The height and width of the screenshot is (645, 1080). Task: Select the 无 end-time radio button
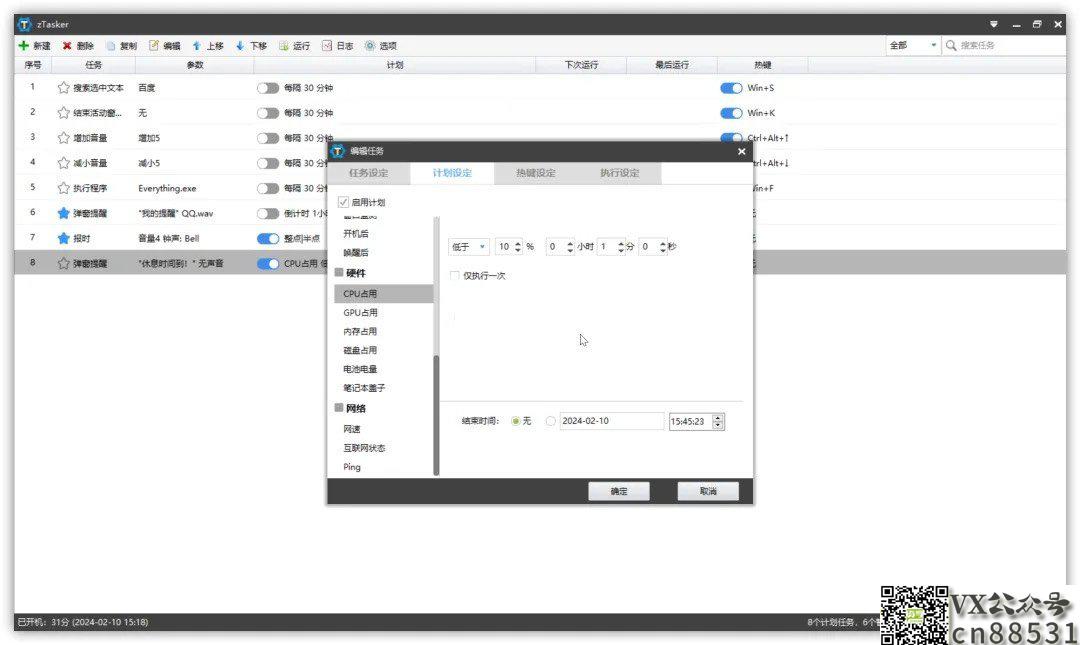[x=515, y=421]
